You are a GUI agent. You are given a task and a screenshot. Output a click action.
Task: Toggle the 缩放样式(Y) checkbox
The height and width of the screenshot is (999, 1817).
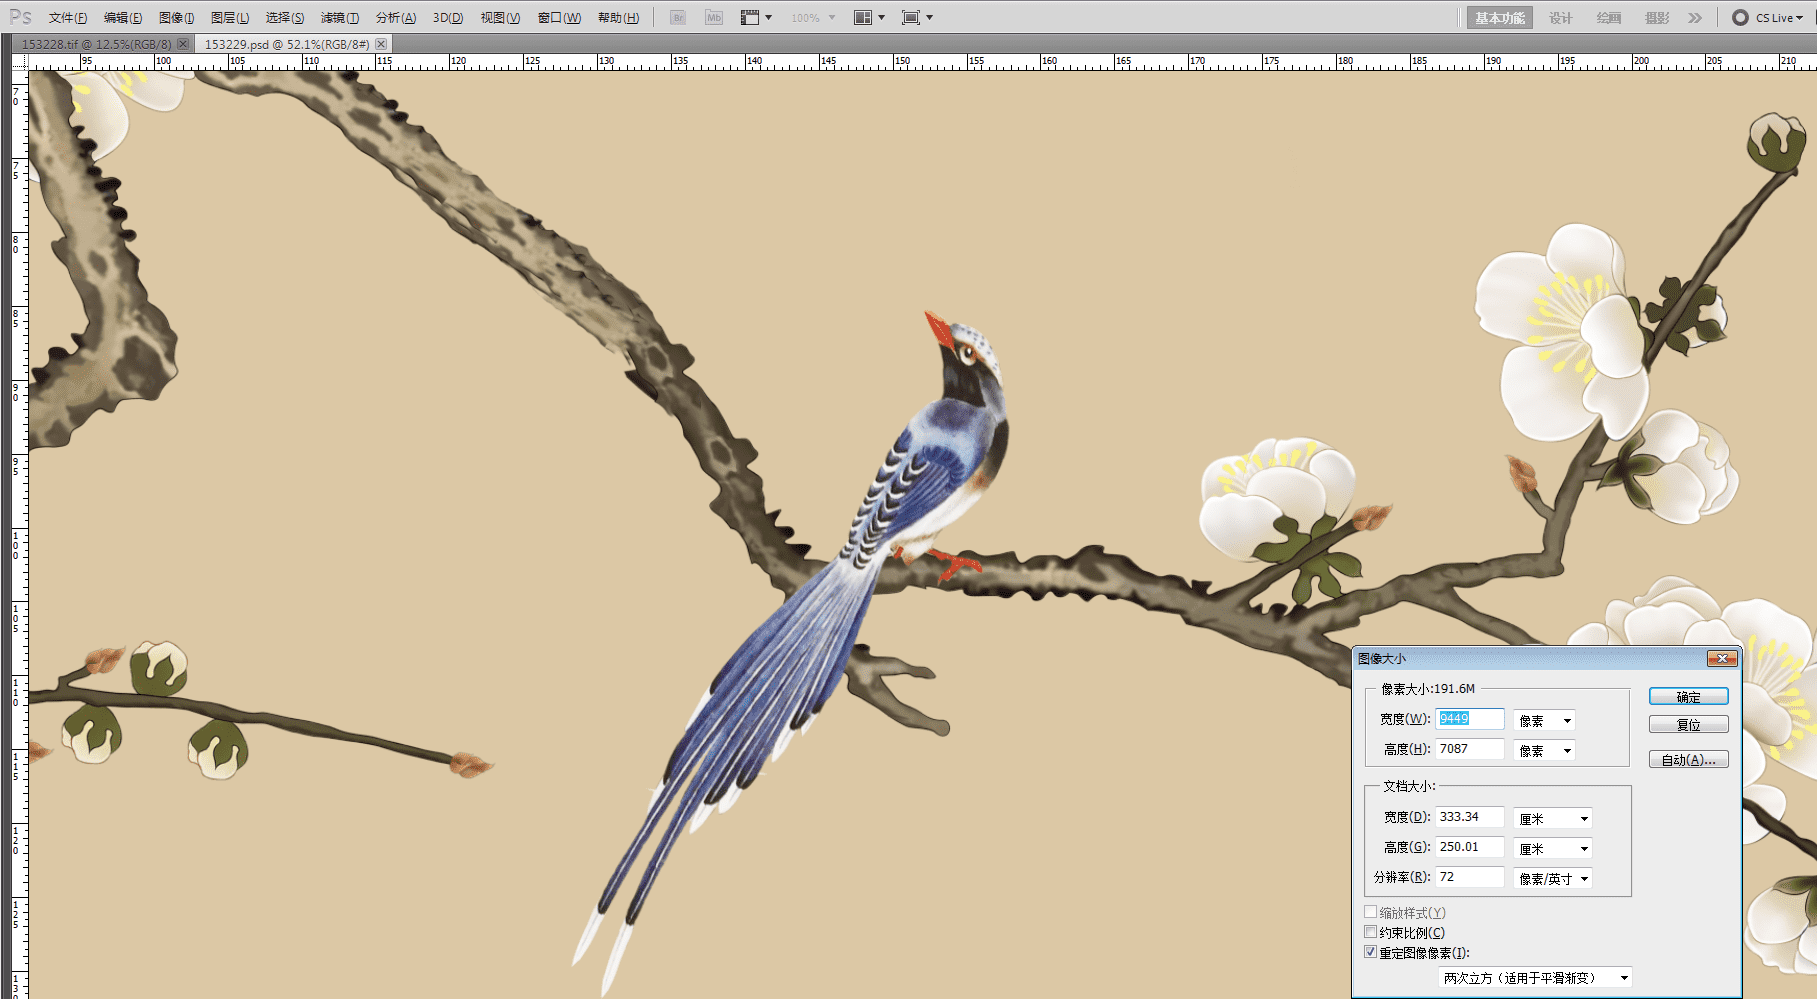point(1371,912)
